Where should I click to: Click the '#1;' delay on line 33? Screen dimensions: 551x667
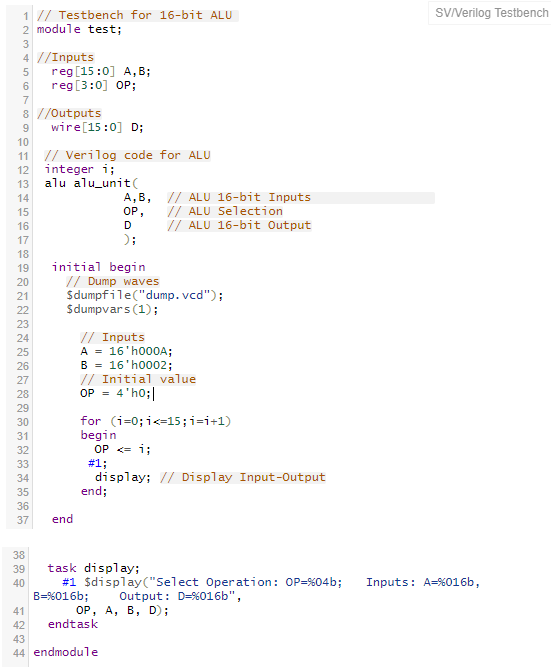pos(97,463)
